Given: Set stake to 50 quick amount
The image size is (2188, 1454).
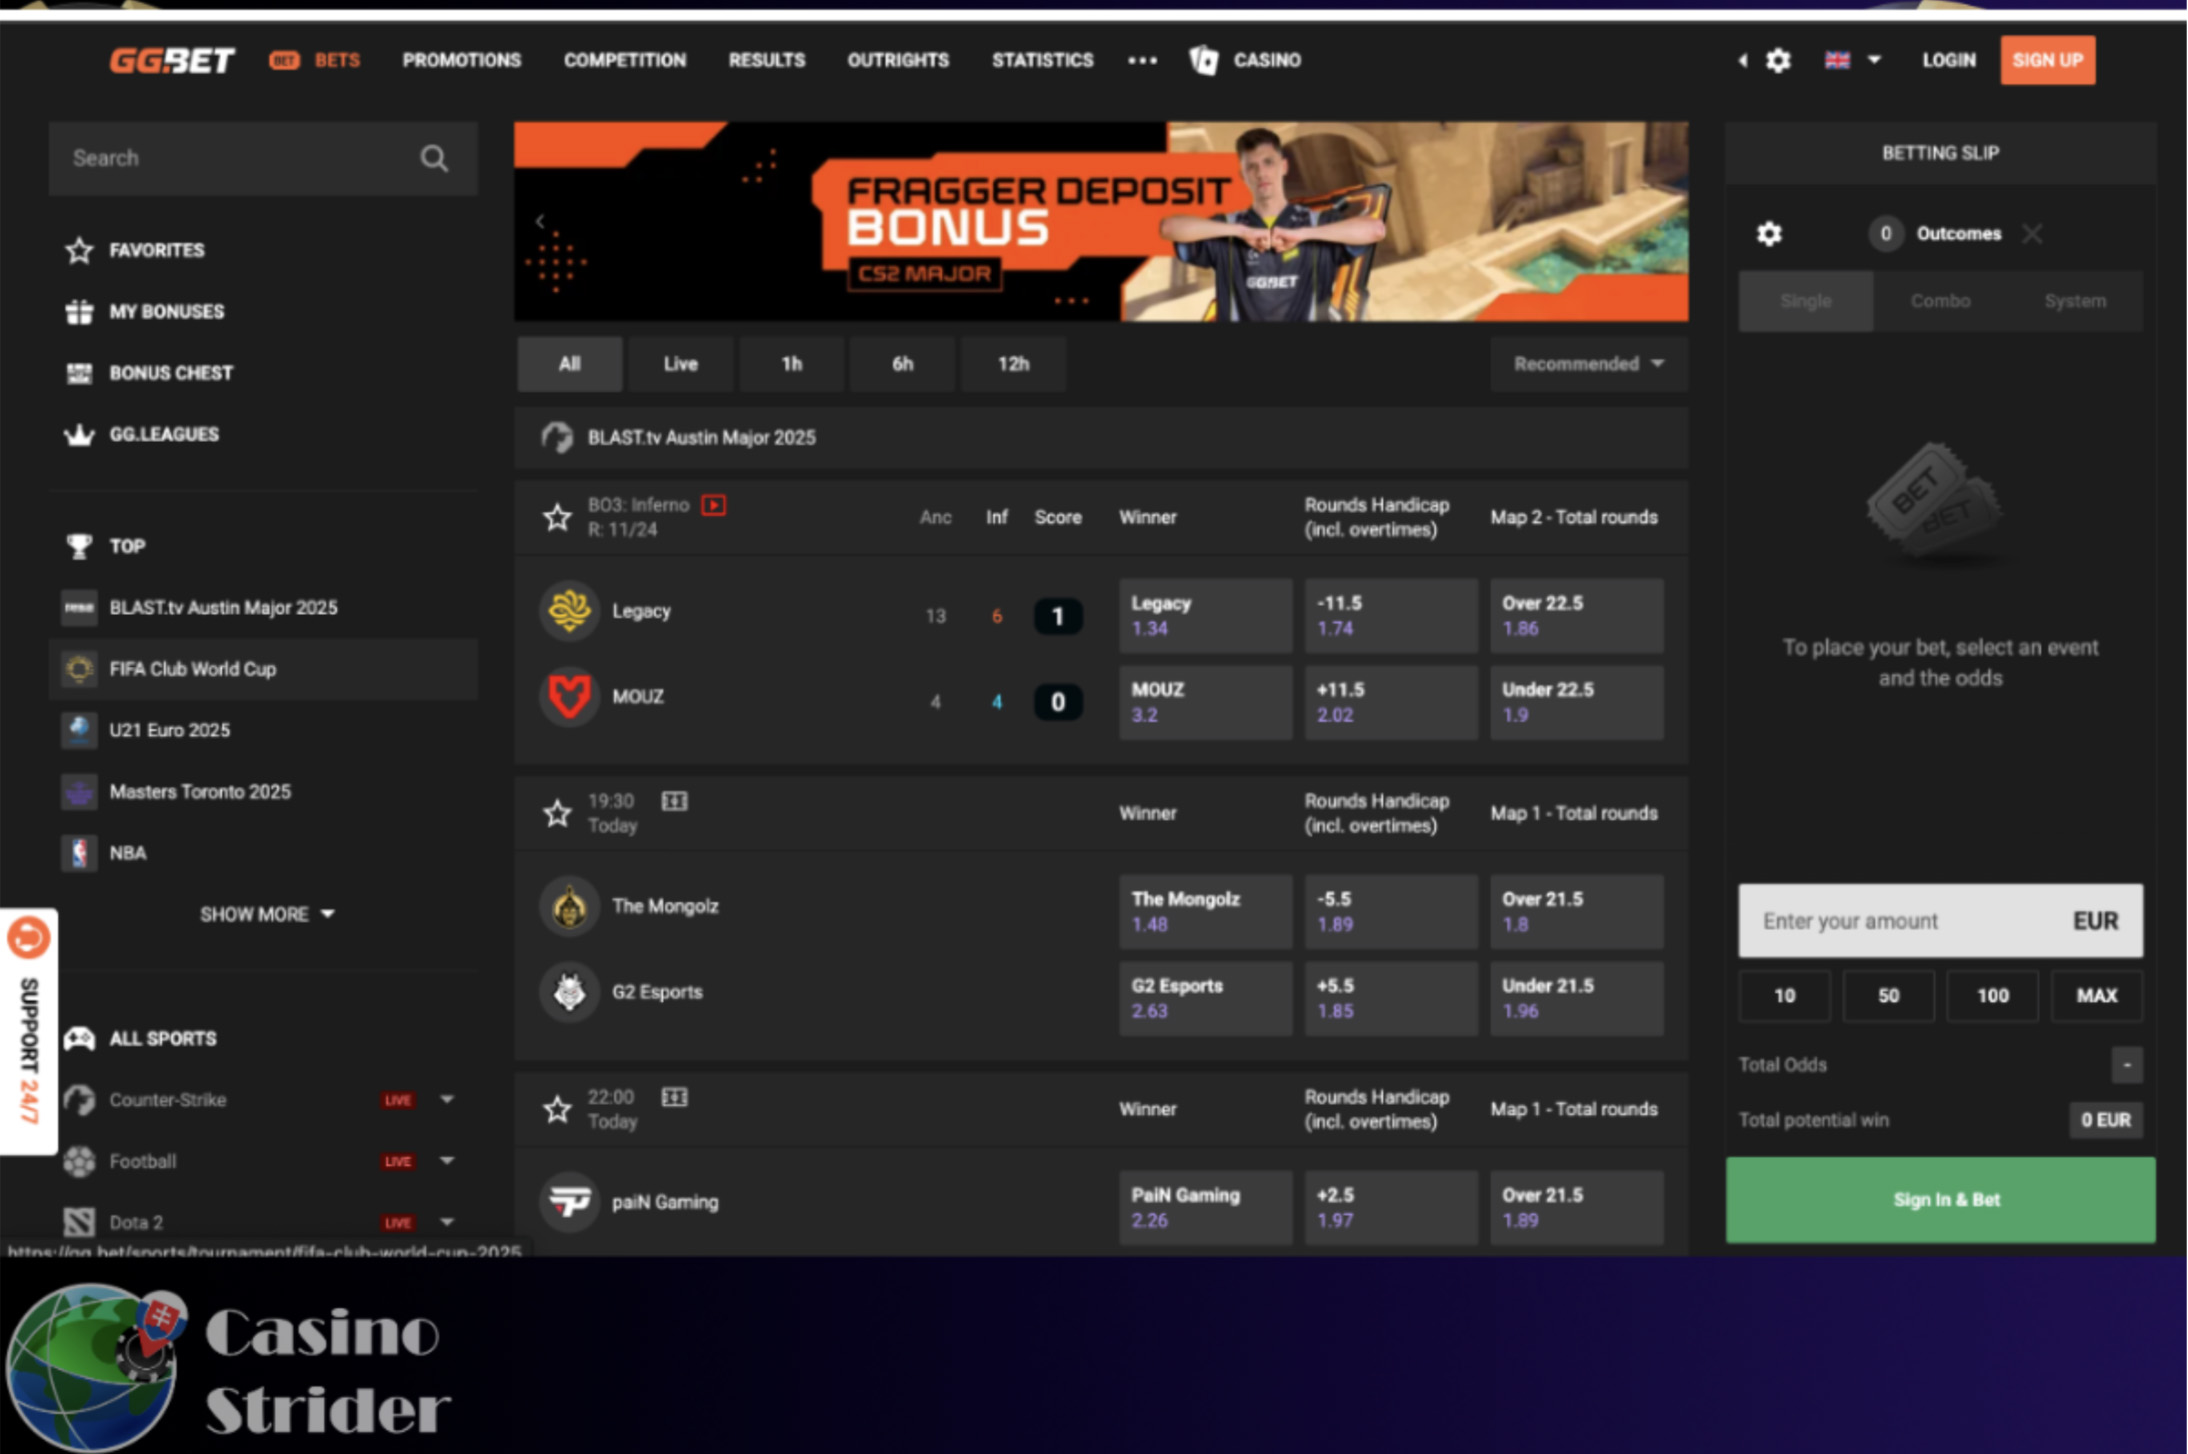Looking at the screenshot, I should tap(1888, 996).
